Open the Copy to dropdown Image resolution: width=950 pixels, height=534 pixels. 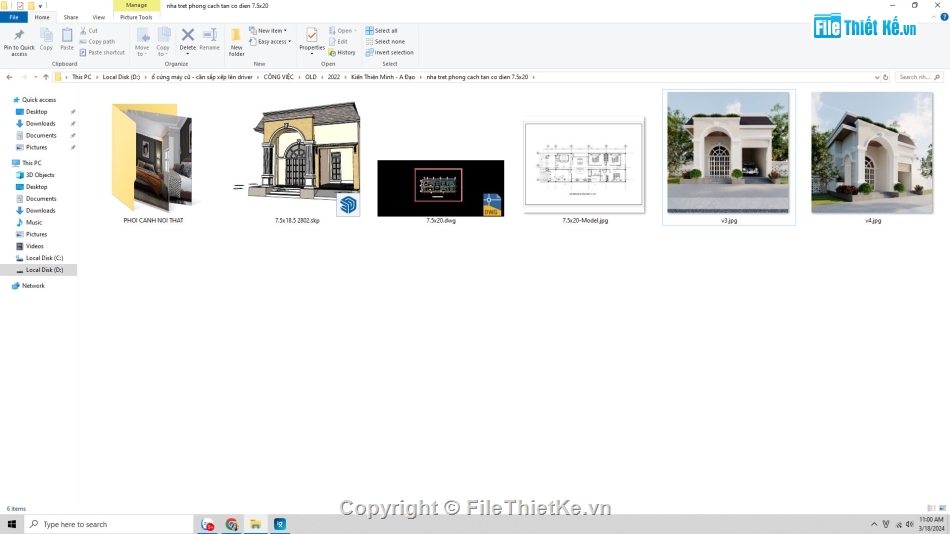[163, 42]
